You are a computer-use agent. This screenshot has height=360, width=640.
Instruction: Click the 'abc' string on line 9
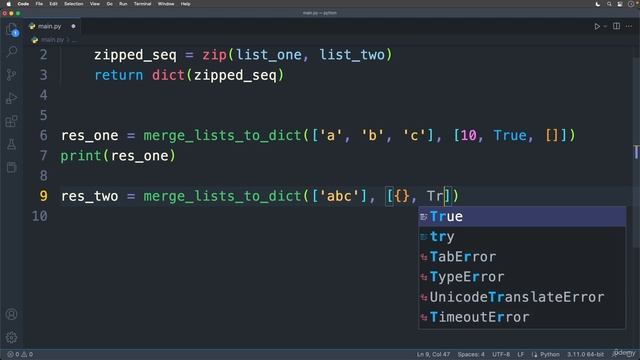(x=340, y=196)
